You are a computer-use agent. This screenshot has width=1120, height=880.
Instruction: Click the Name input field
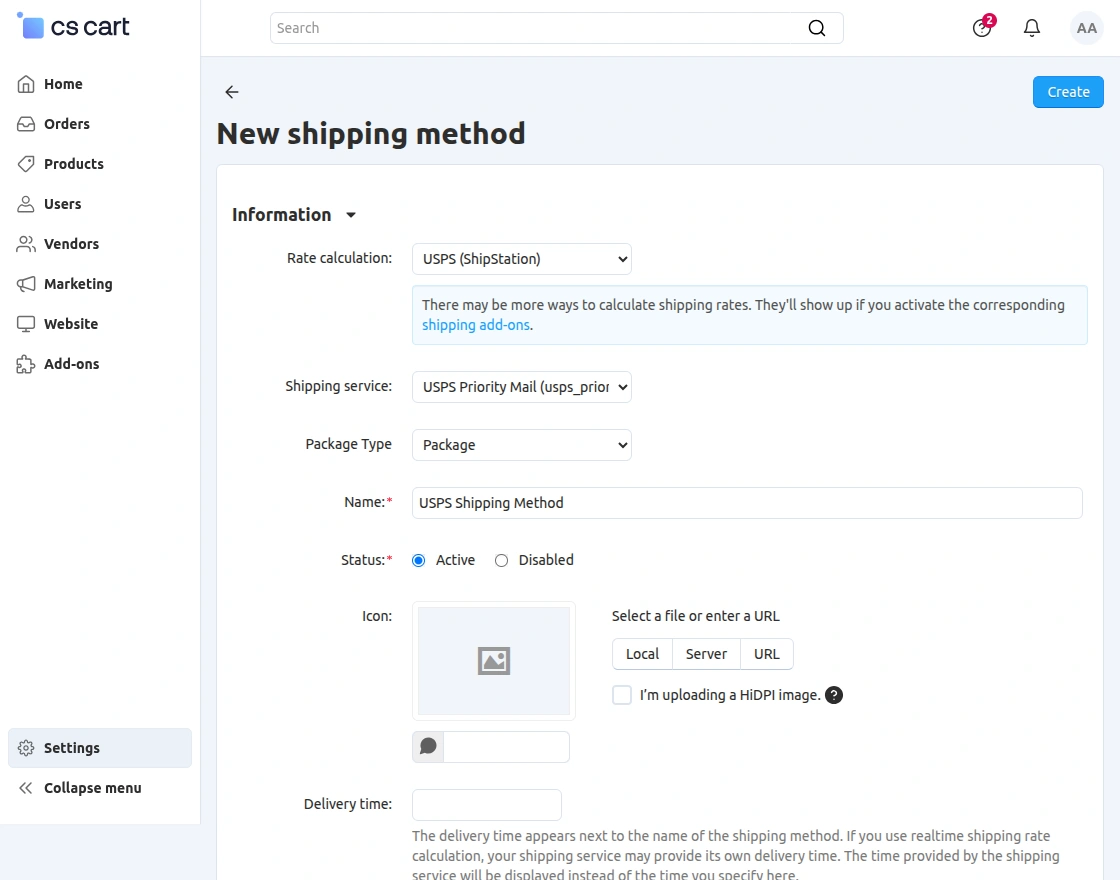tap(747, 503)
